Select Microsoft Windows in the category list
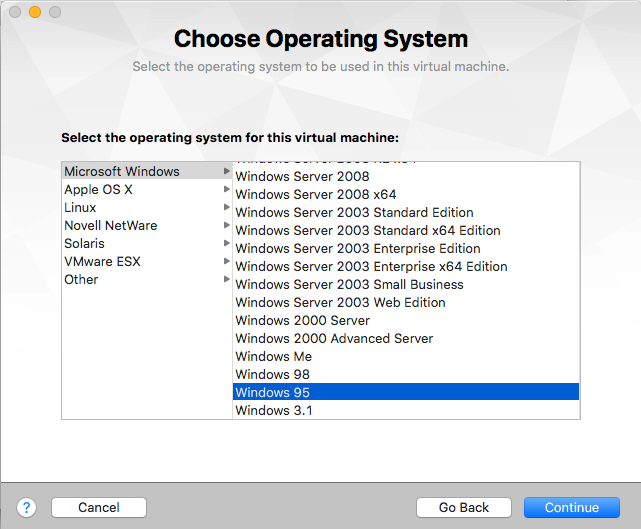This screenshot has height=529, width=641. click(122, 171)
